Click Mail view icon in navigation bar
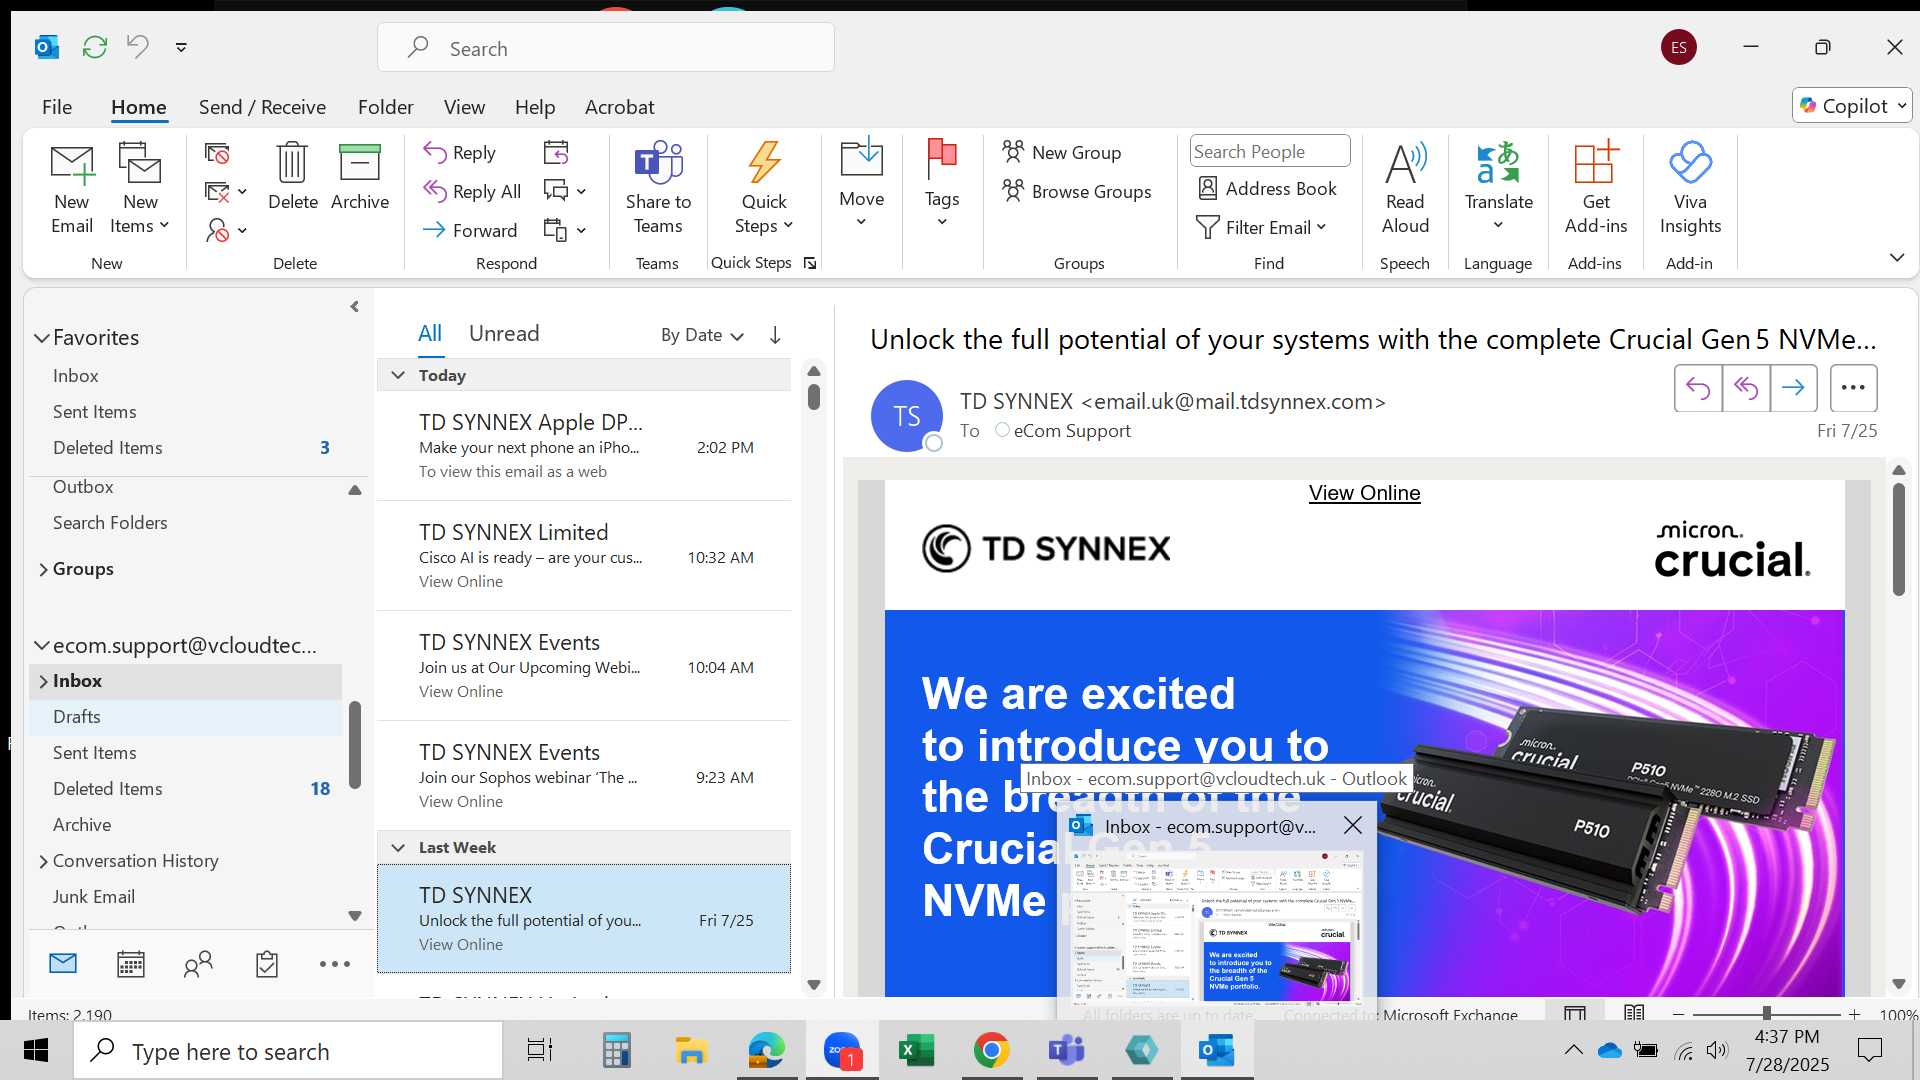Image resolution: width=1920 pixels, height=1080 pixels. 63,963
